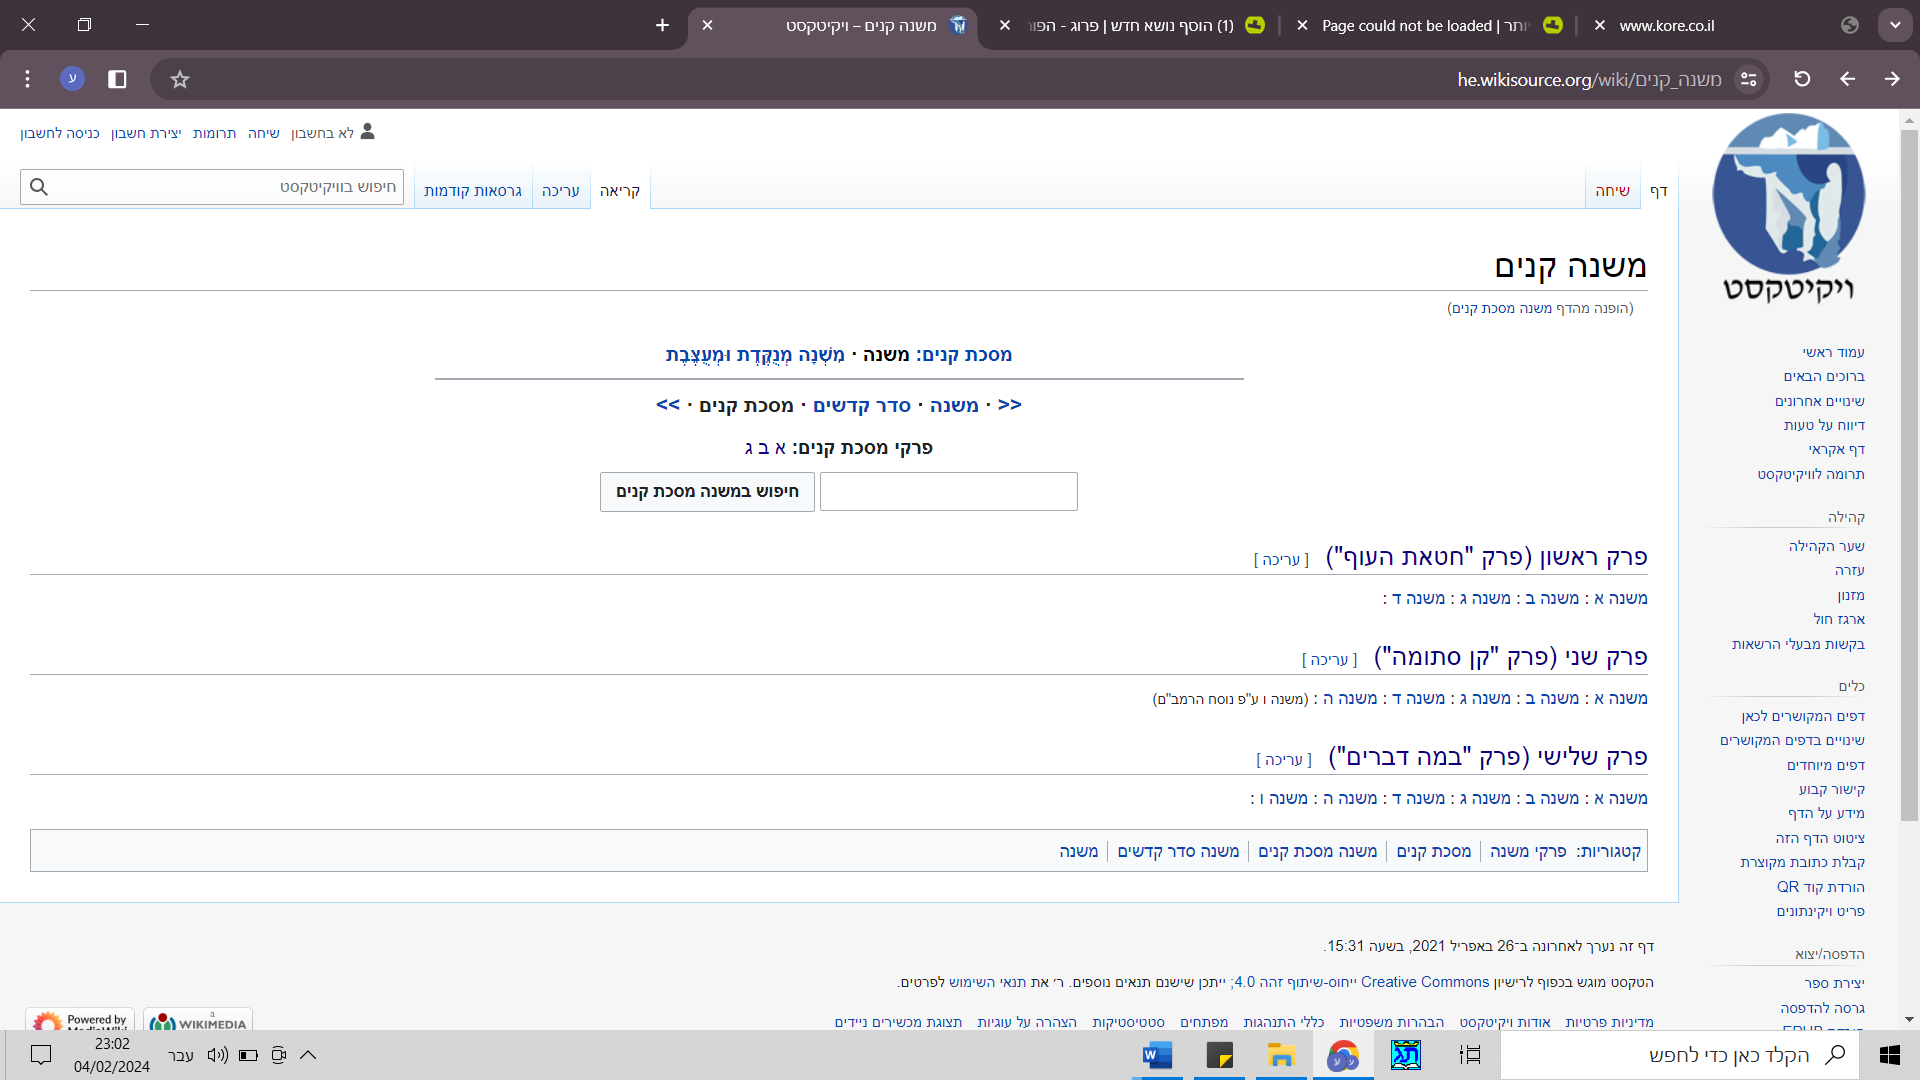Open File Explorer from the taskbar
The height and width of the screenshot is (1080, 1920).
point(1281,1055)
